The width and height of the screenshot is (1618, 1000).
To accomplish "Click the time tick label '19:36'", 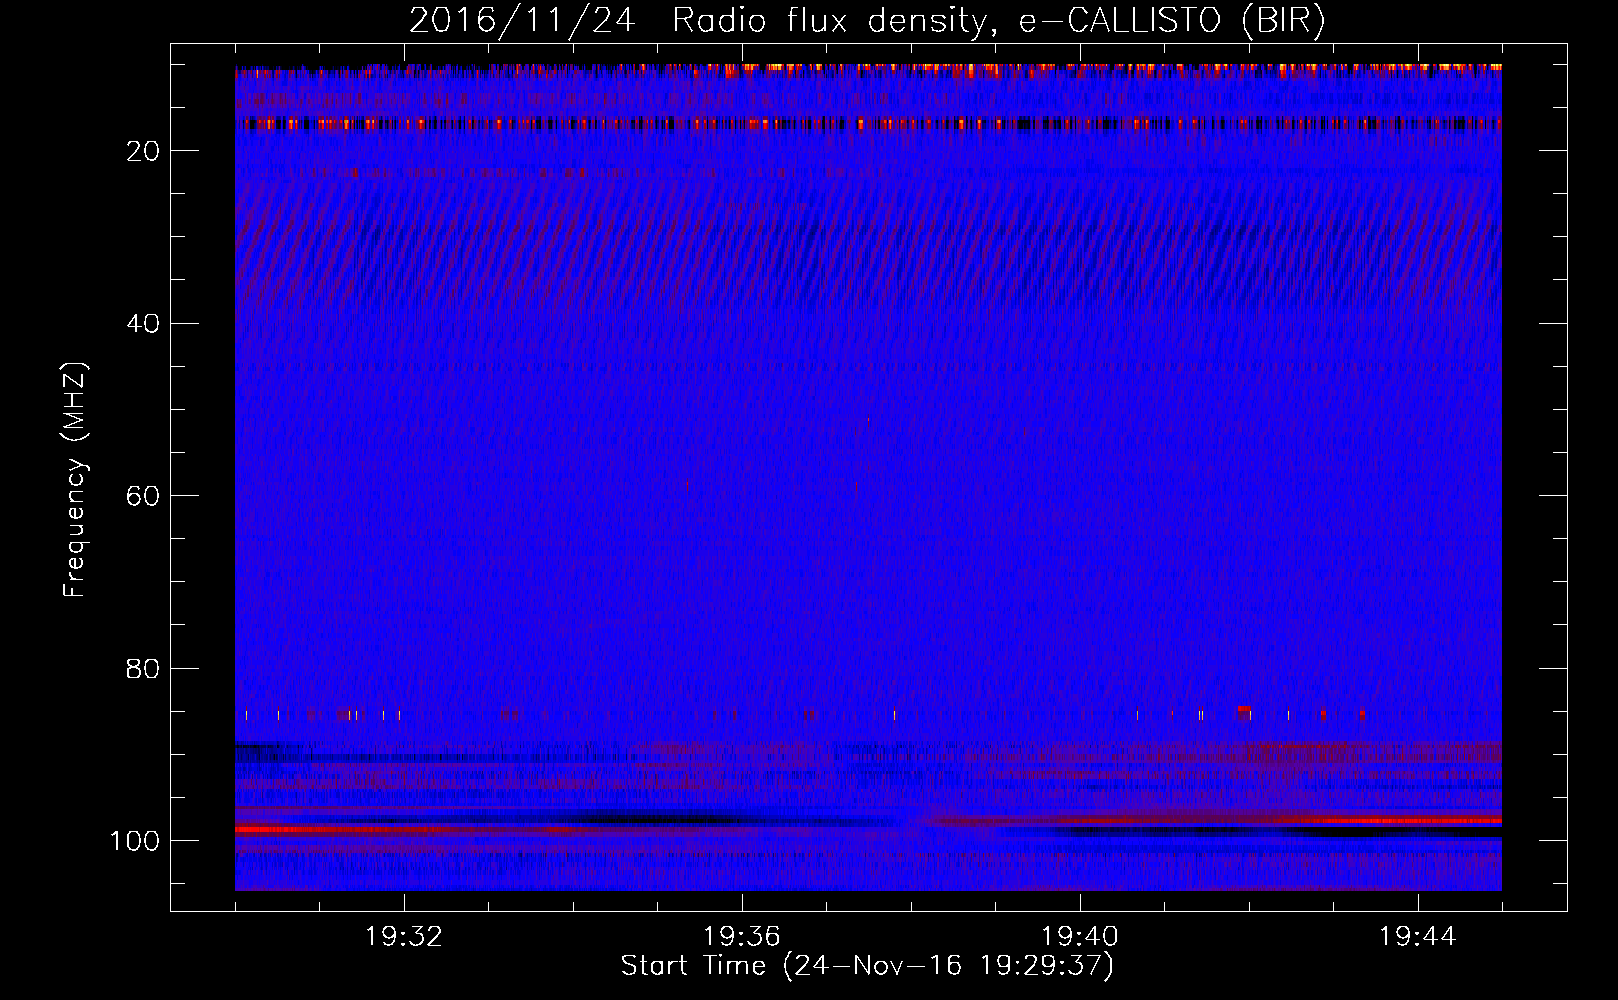I will click(x=742, y=937).
